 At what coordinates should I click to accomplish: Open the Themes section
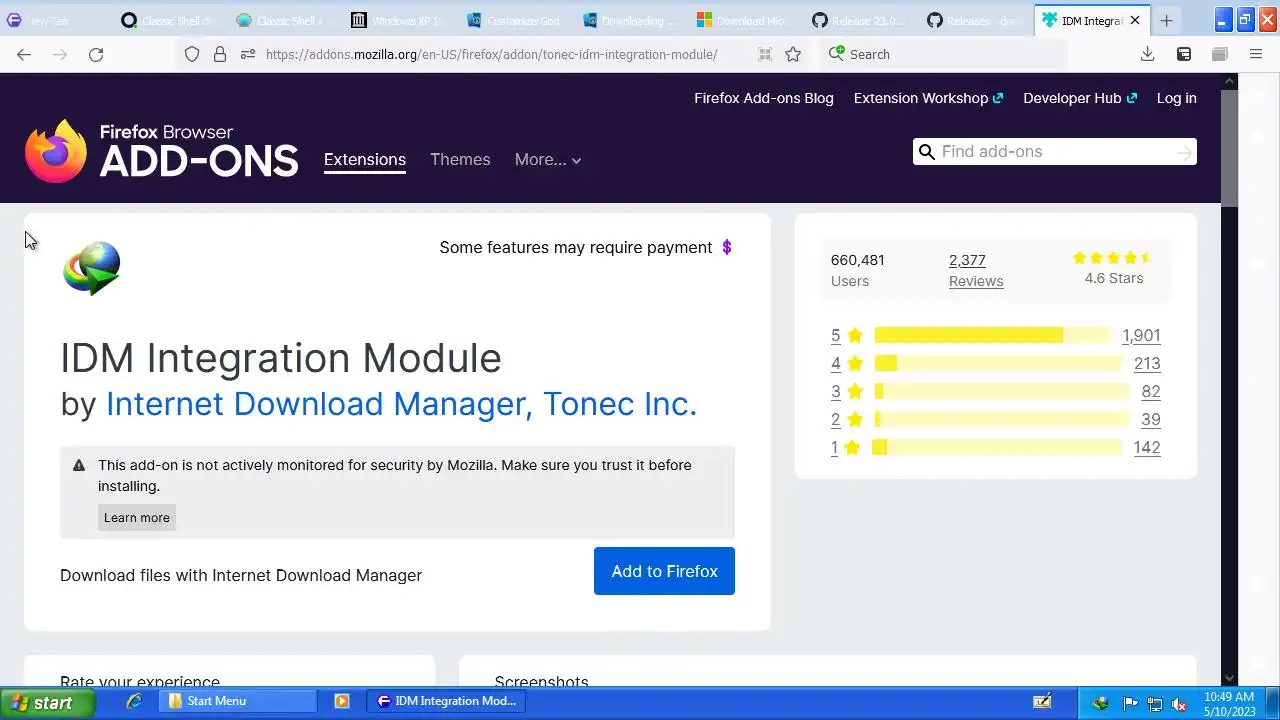(x=460, y=160)
